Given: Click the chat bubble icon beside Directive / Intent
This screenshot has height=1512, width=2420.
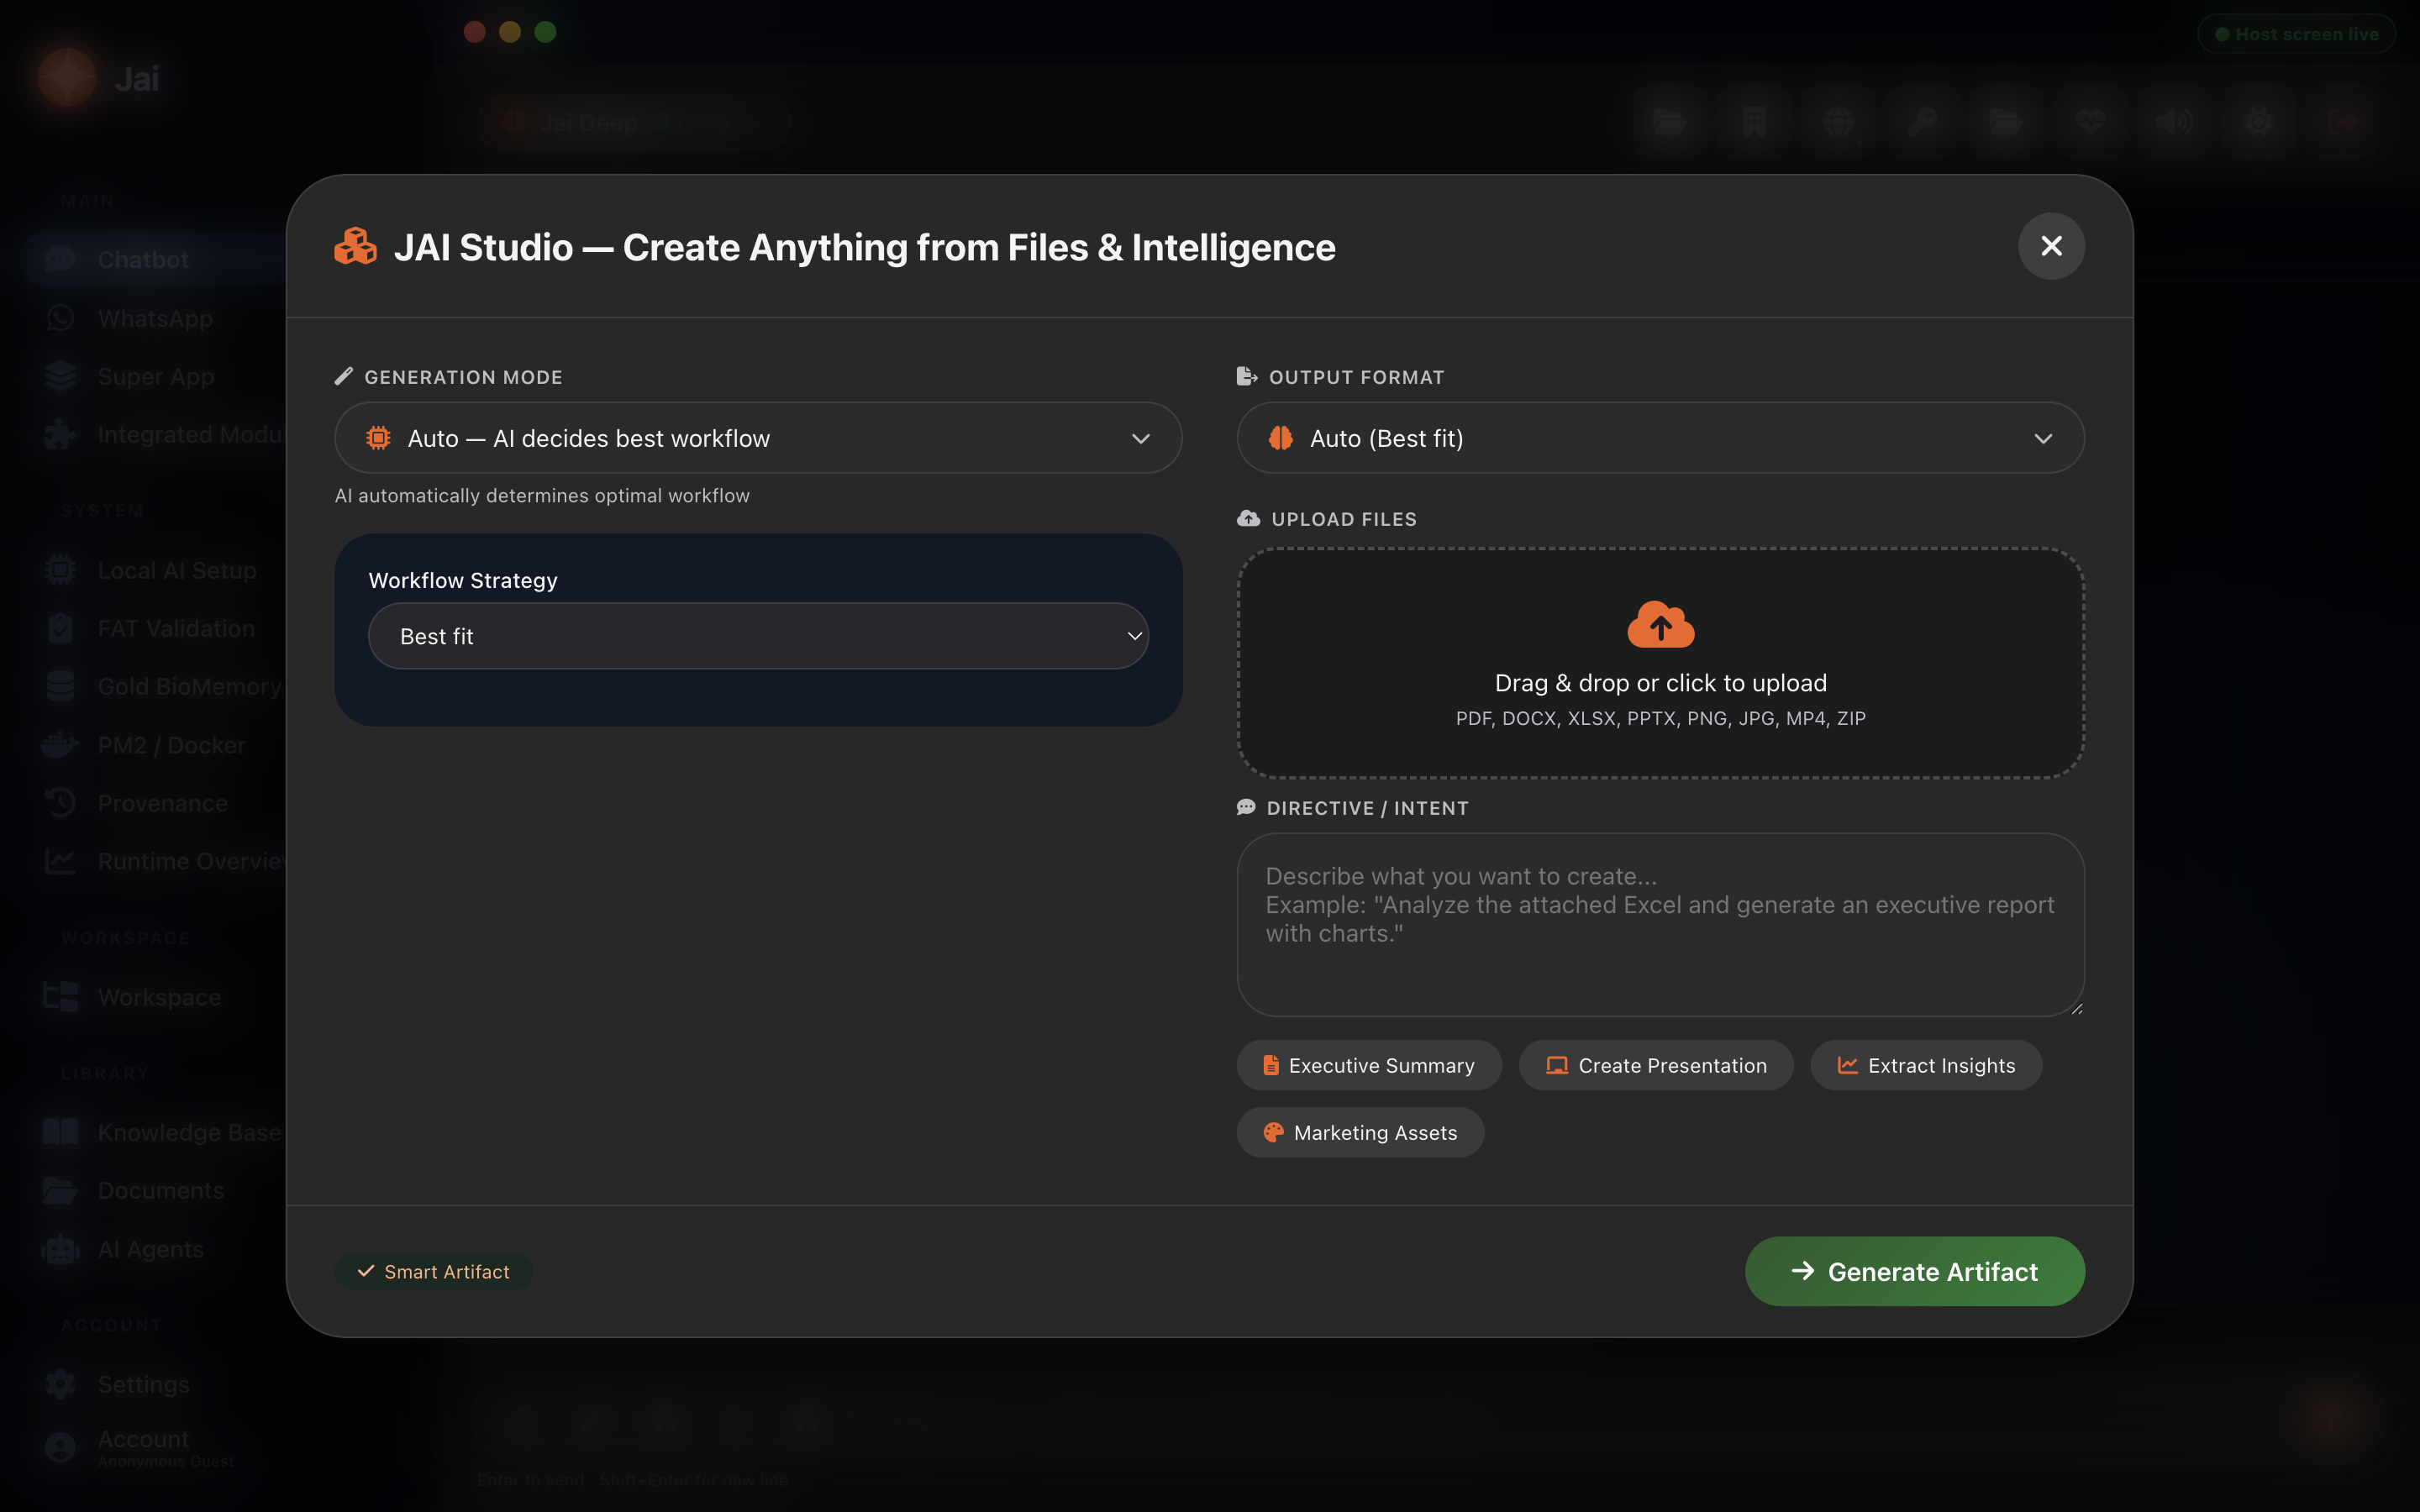Looking at the screenshot, I should 1246,807.
